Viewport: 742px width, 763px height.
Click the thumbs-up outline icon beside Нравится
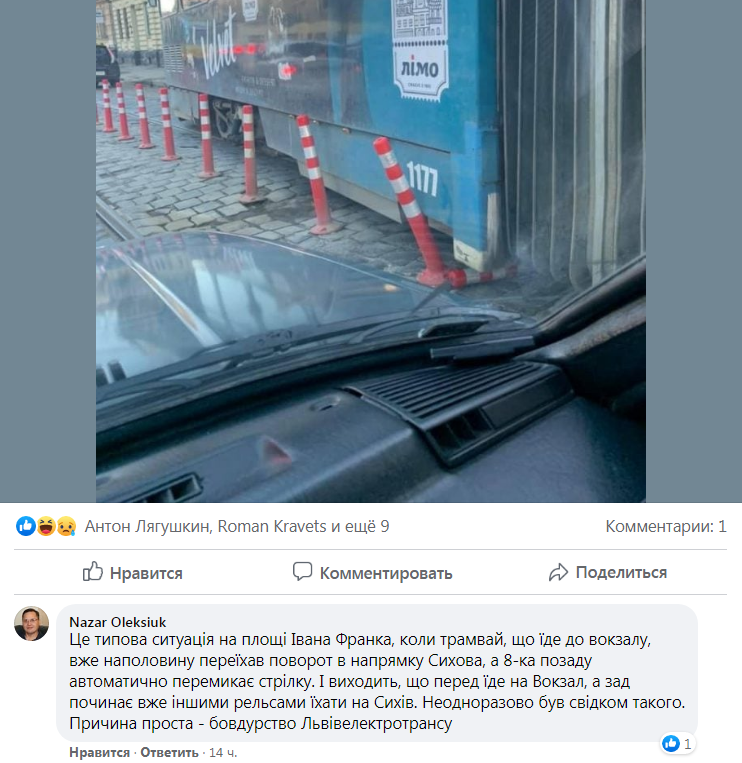coord(92,571)
